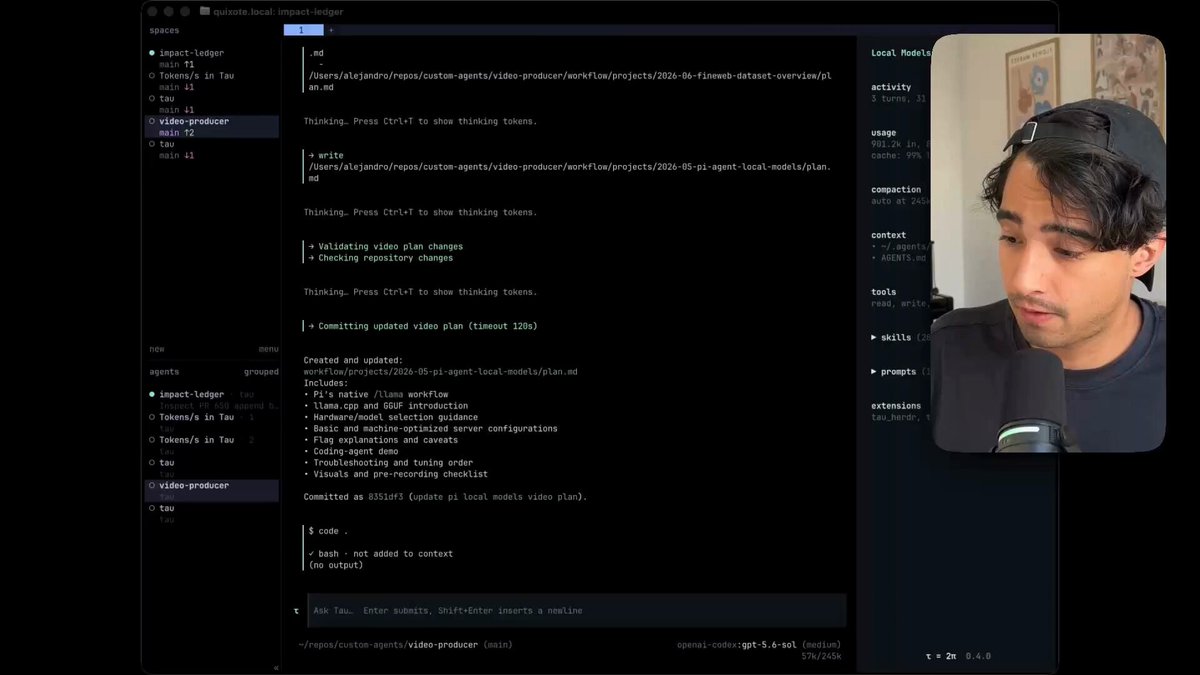The image size is (1200, 675).
Task: Select tab 1 in the tab bar
Action: (303, 30)
